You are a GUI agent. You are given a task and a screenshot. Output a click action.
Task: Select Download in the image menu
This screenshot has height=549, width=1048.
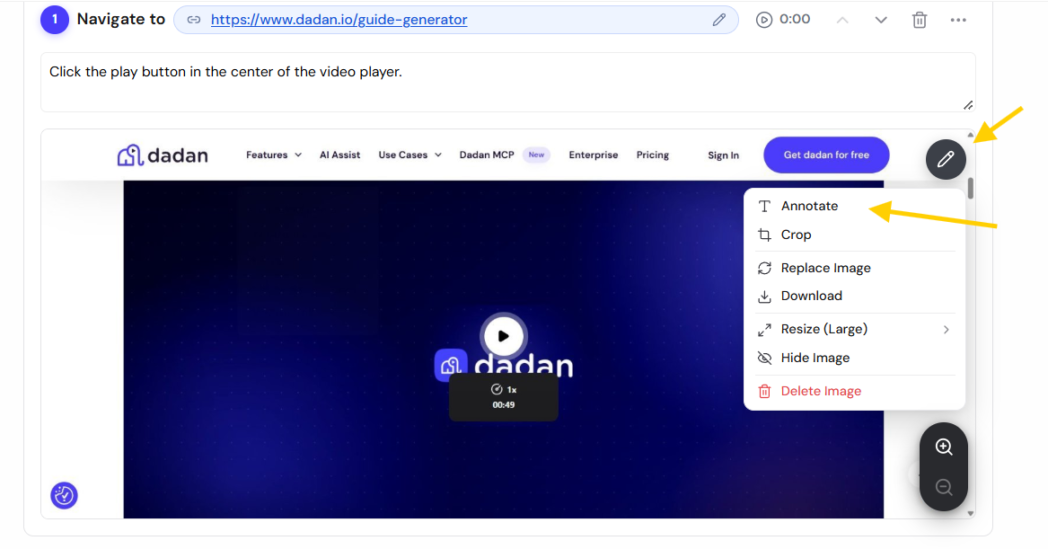pyautogui.click(x=854, y=296)
